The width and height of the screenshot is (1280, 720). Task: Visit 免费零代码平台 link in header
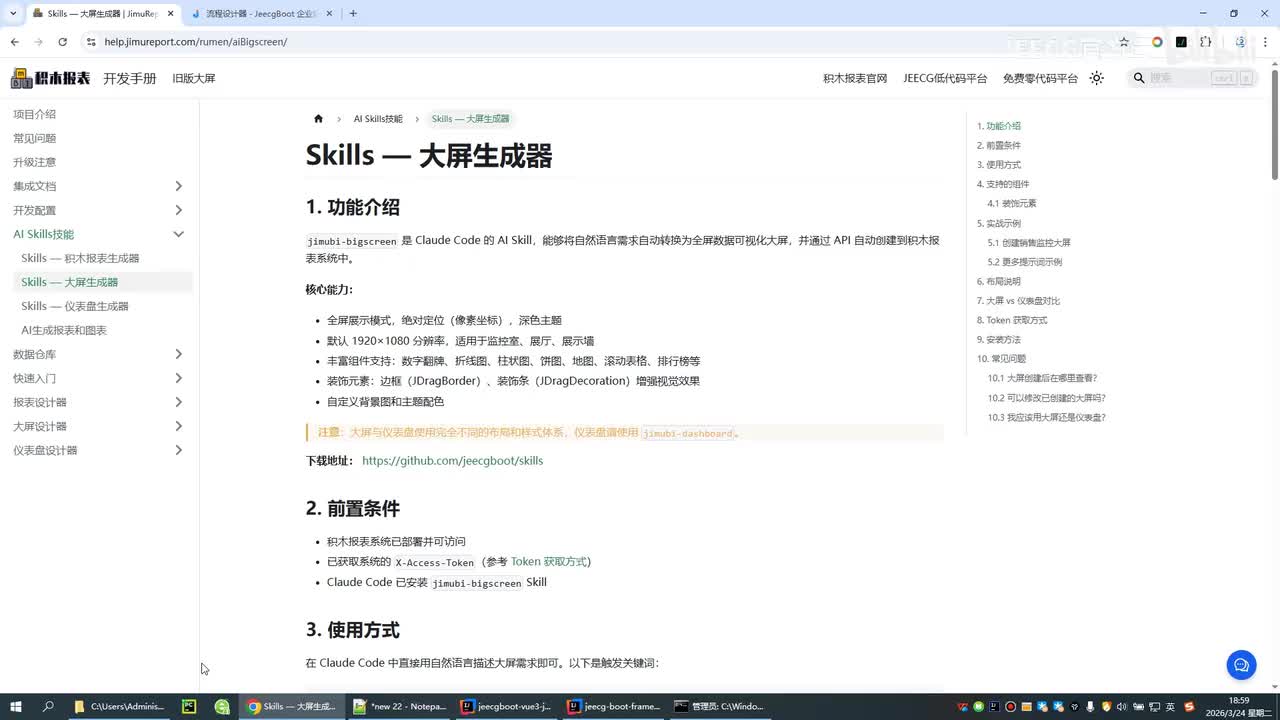1040,78
